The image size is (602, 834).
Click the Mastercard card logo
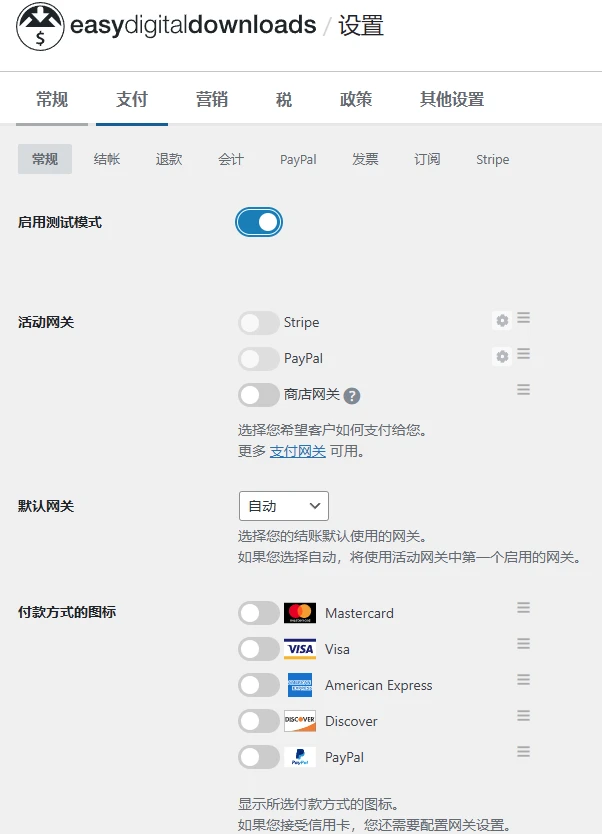pyautogui.click(x=300, y=613)
